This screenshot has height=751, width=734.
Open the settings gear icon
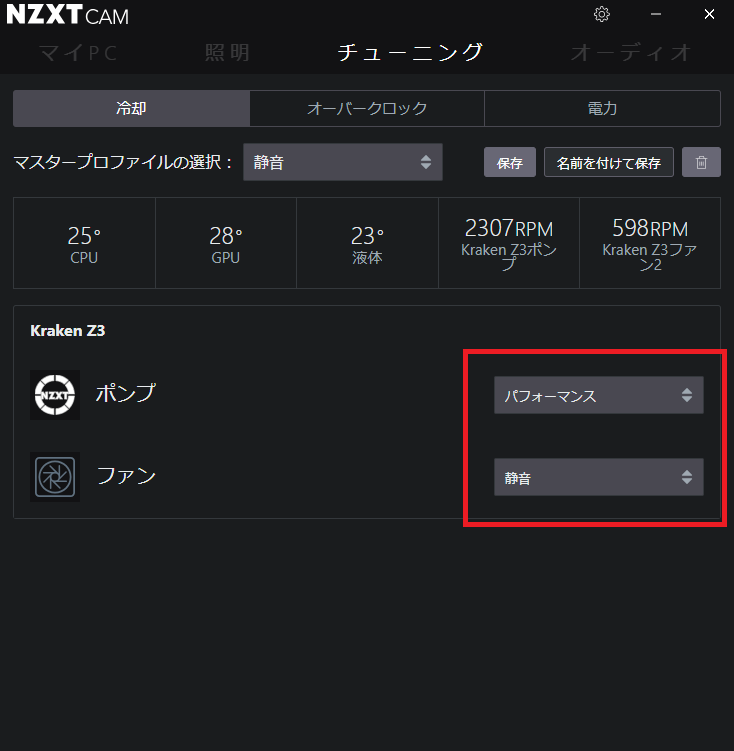(601, 14)
